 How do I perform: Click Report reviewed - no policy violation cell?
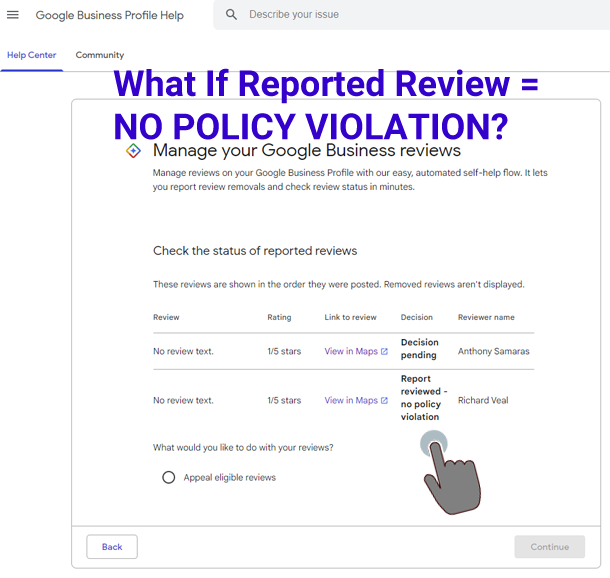pyautogui.click(x=424, y=398)
